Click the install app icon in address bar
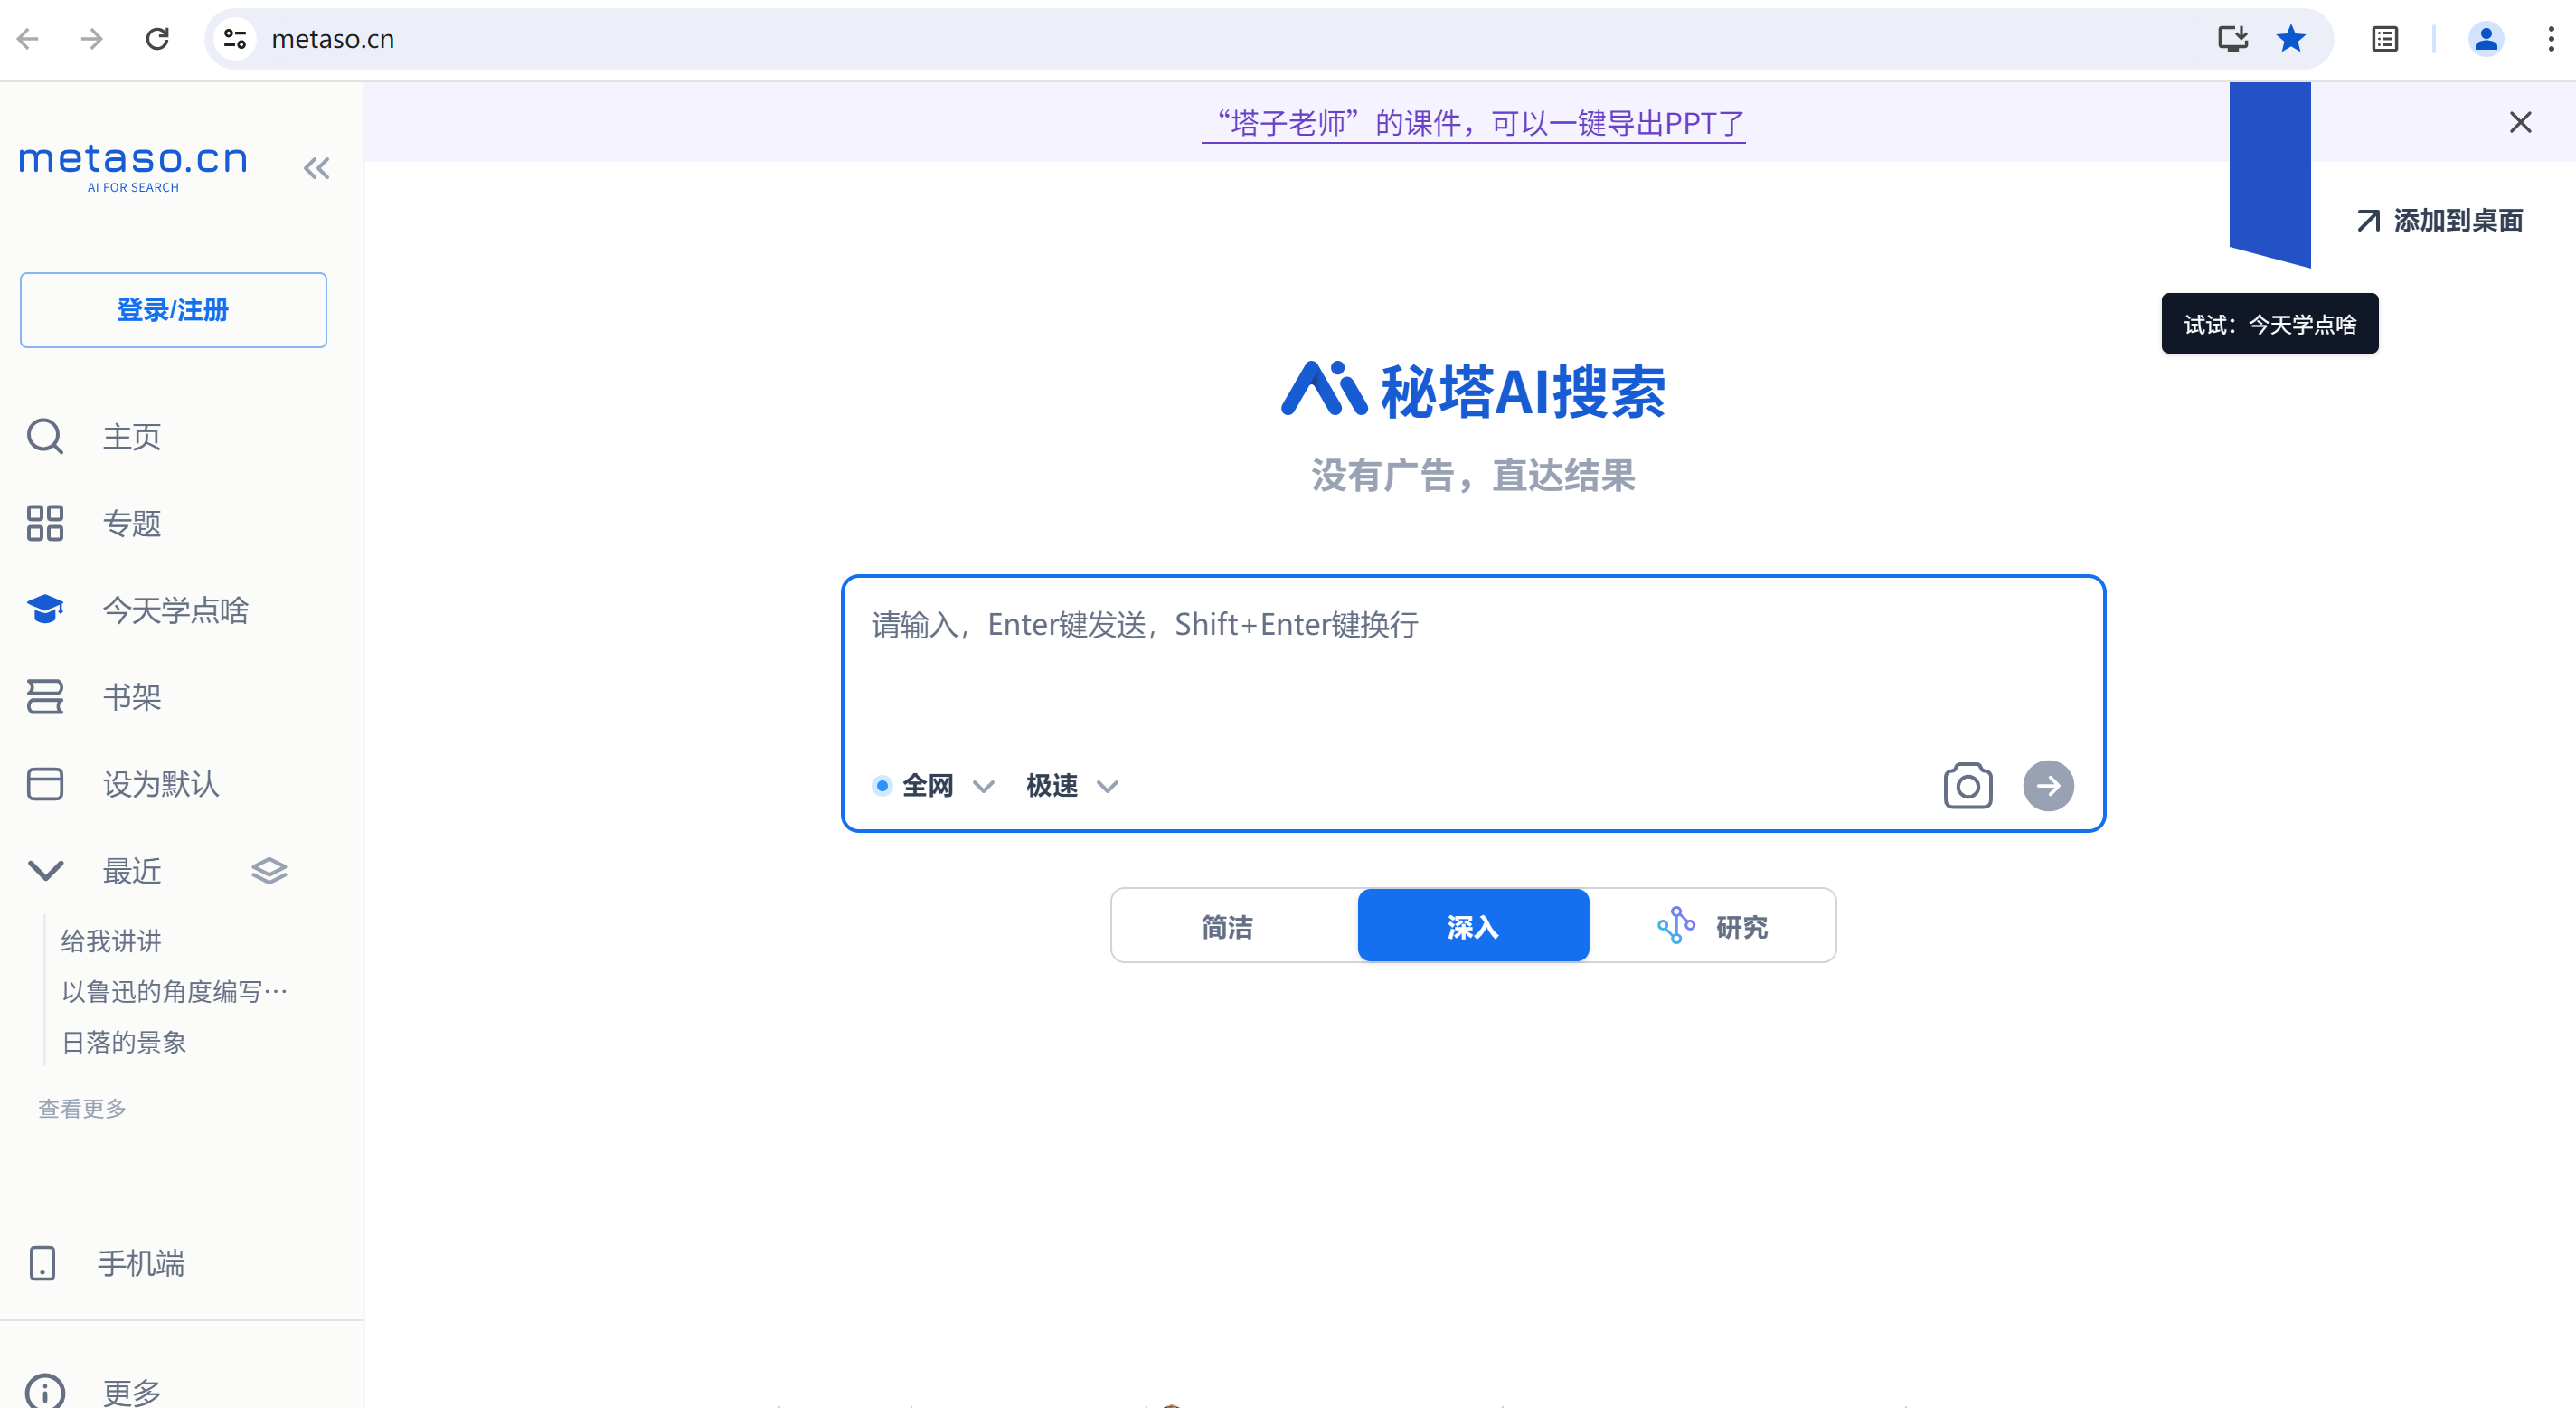Image resolution: width=2576 pixels, height=1408 pixels. [x=2232, y=39]
